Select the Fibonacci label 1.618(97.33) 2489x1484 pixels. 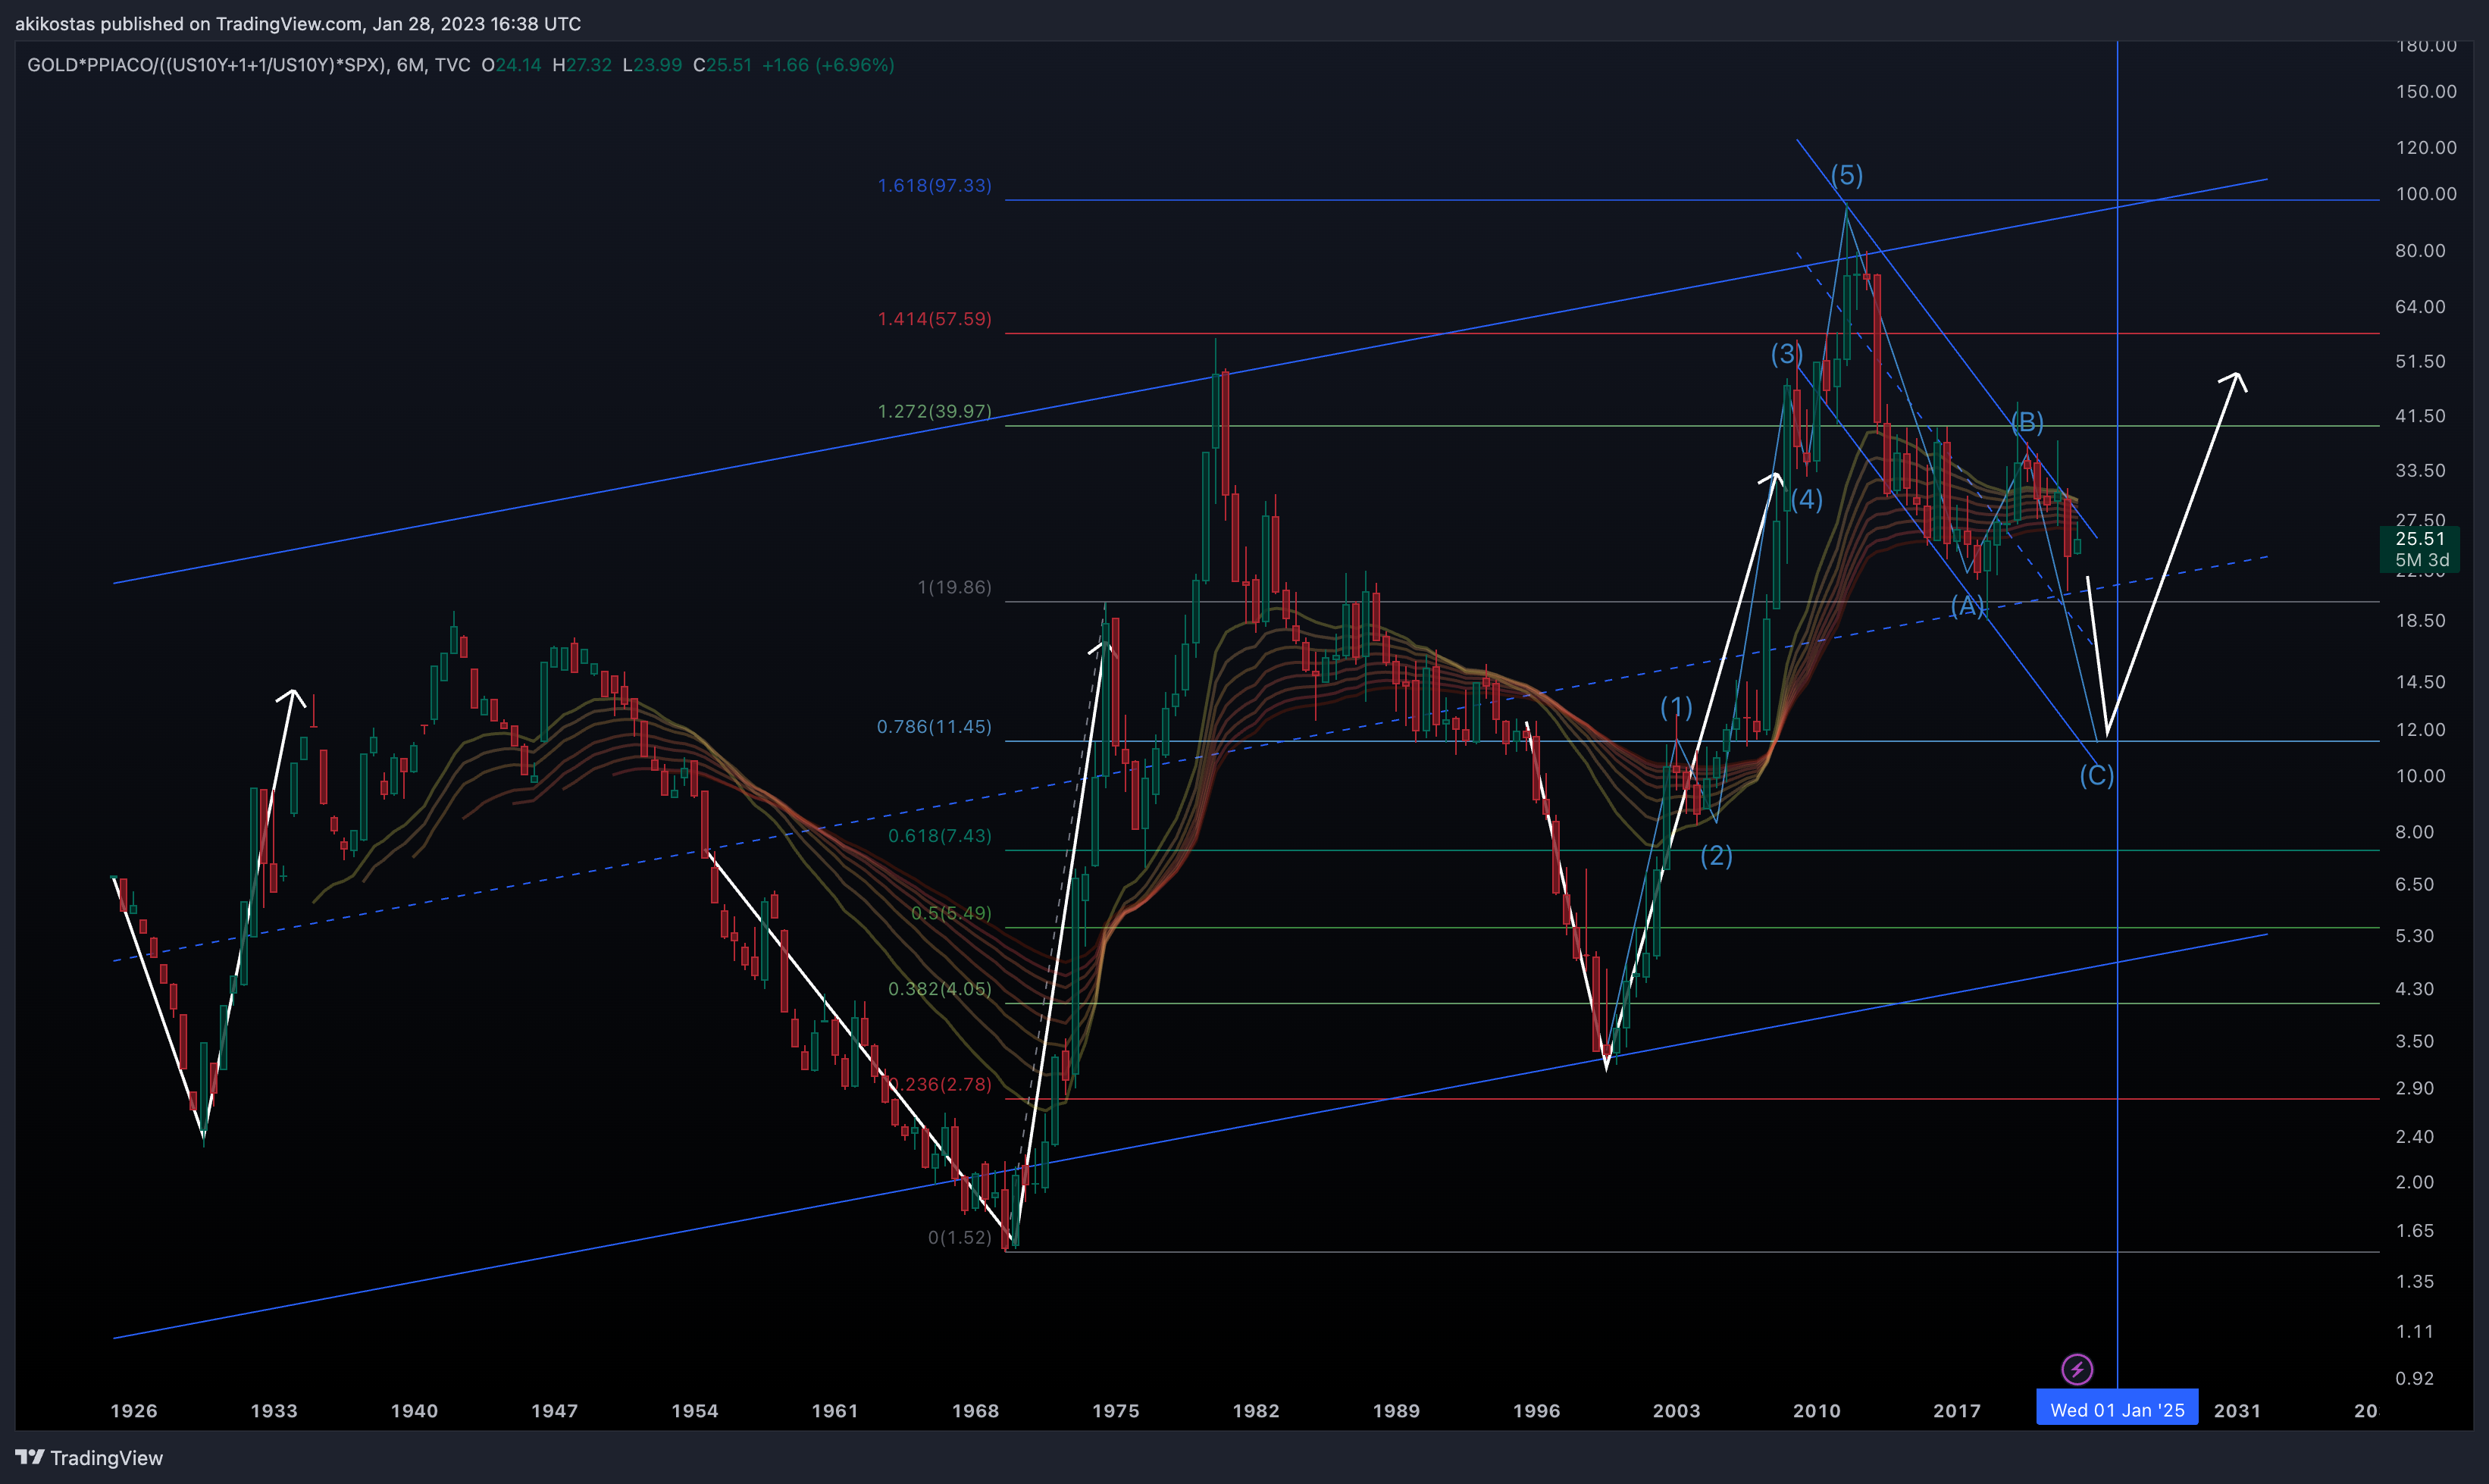[934, 186]
